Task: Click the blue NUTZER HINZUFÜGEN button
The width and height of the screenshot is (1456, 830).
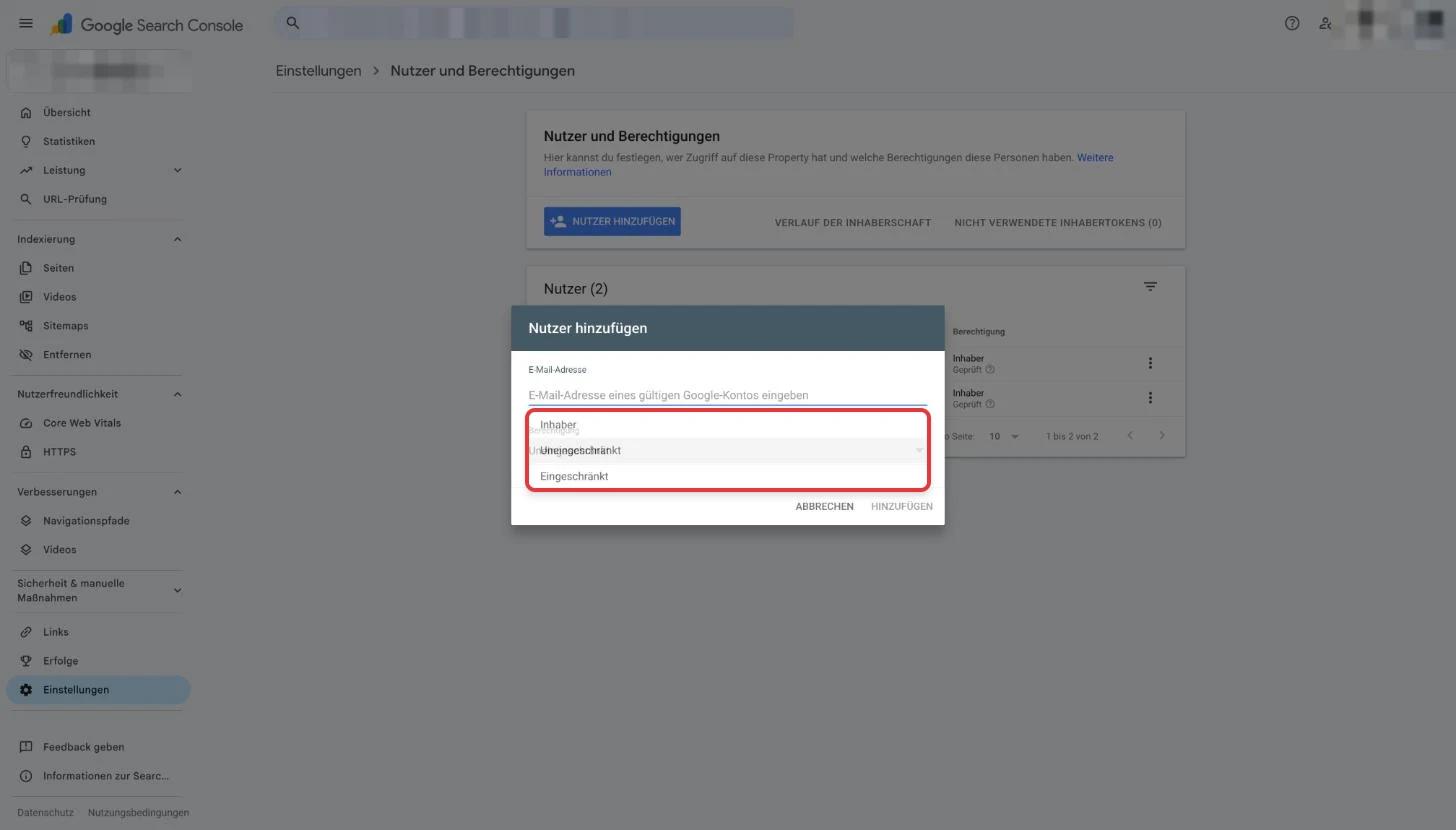Action: point(612,222)
